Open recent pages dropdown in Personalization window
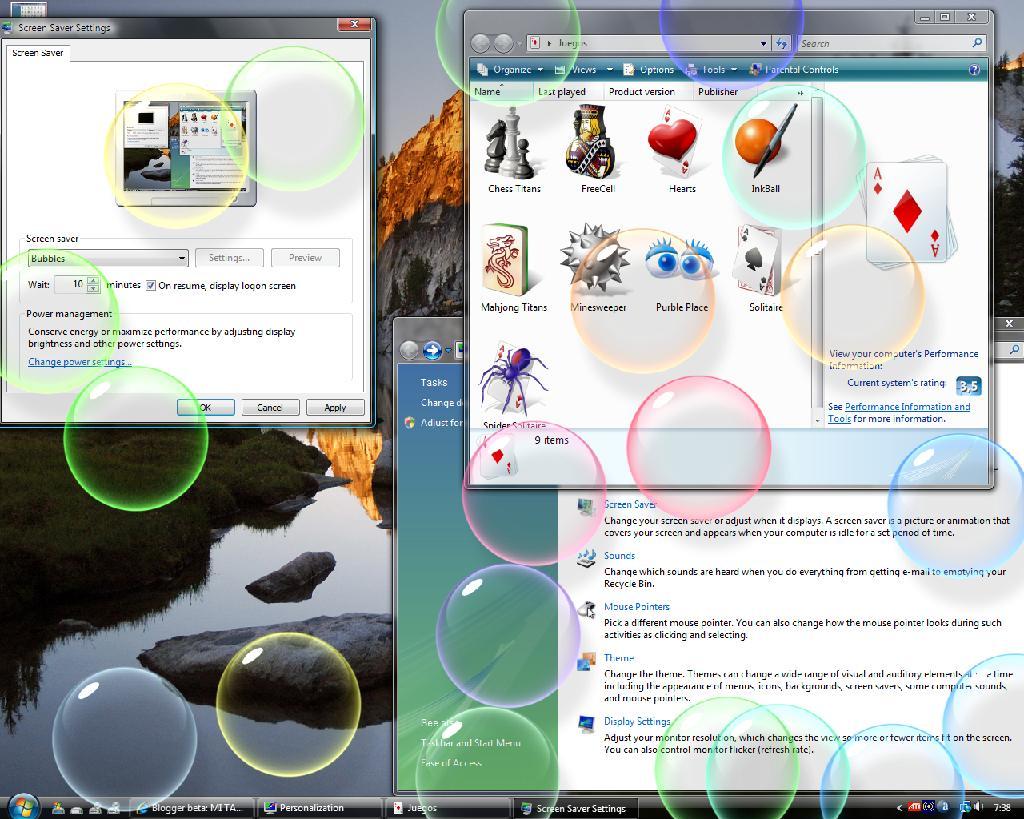The image size is (1024, 819). tap(448, 351)
